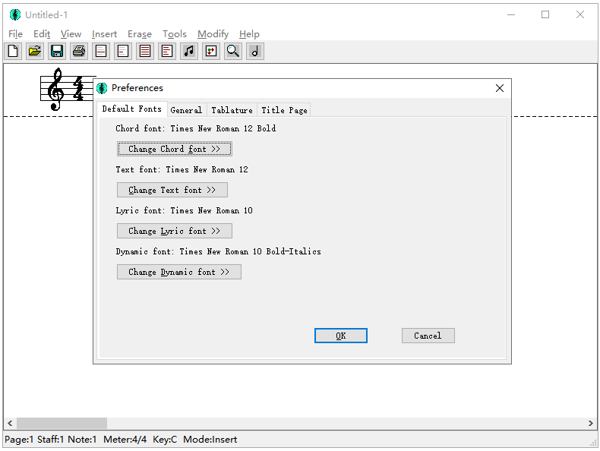This screenshot has height=451, width=600.
Task: Click the double eighth-note toolbar icon
Action: click(x=189, y=51)
